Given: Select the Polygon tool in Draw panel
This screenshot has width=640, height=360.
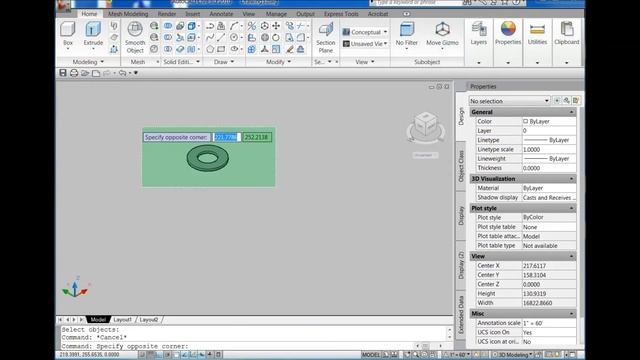Looking at the screenshot, I should 210,49.
